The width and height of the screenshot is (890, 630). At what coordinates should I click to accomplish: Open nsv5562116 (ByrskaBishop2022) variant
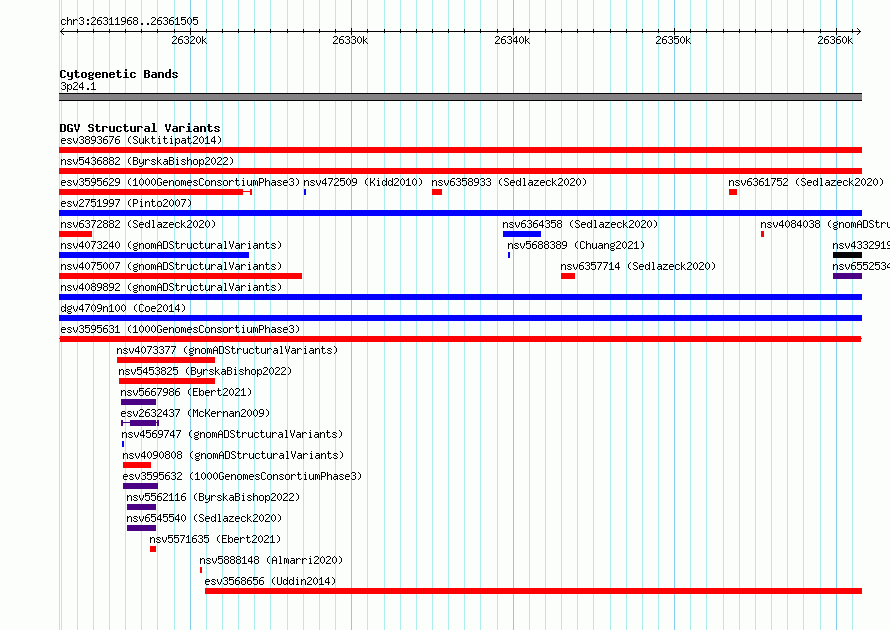coord(213,497)
